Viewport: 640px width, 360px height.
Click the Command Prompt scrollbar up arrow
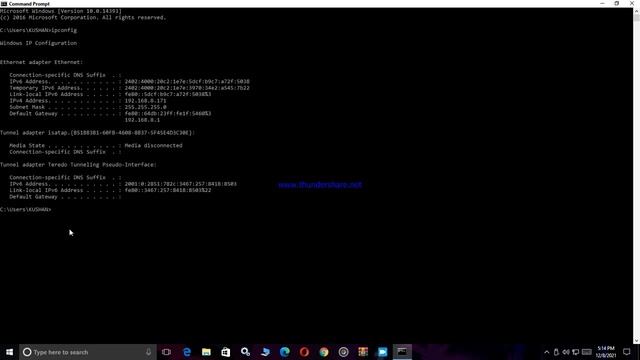tap(636, 11)
